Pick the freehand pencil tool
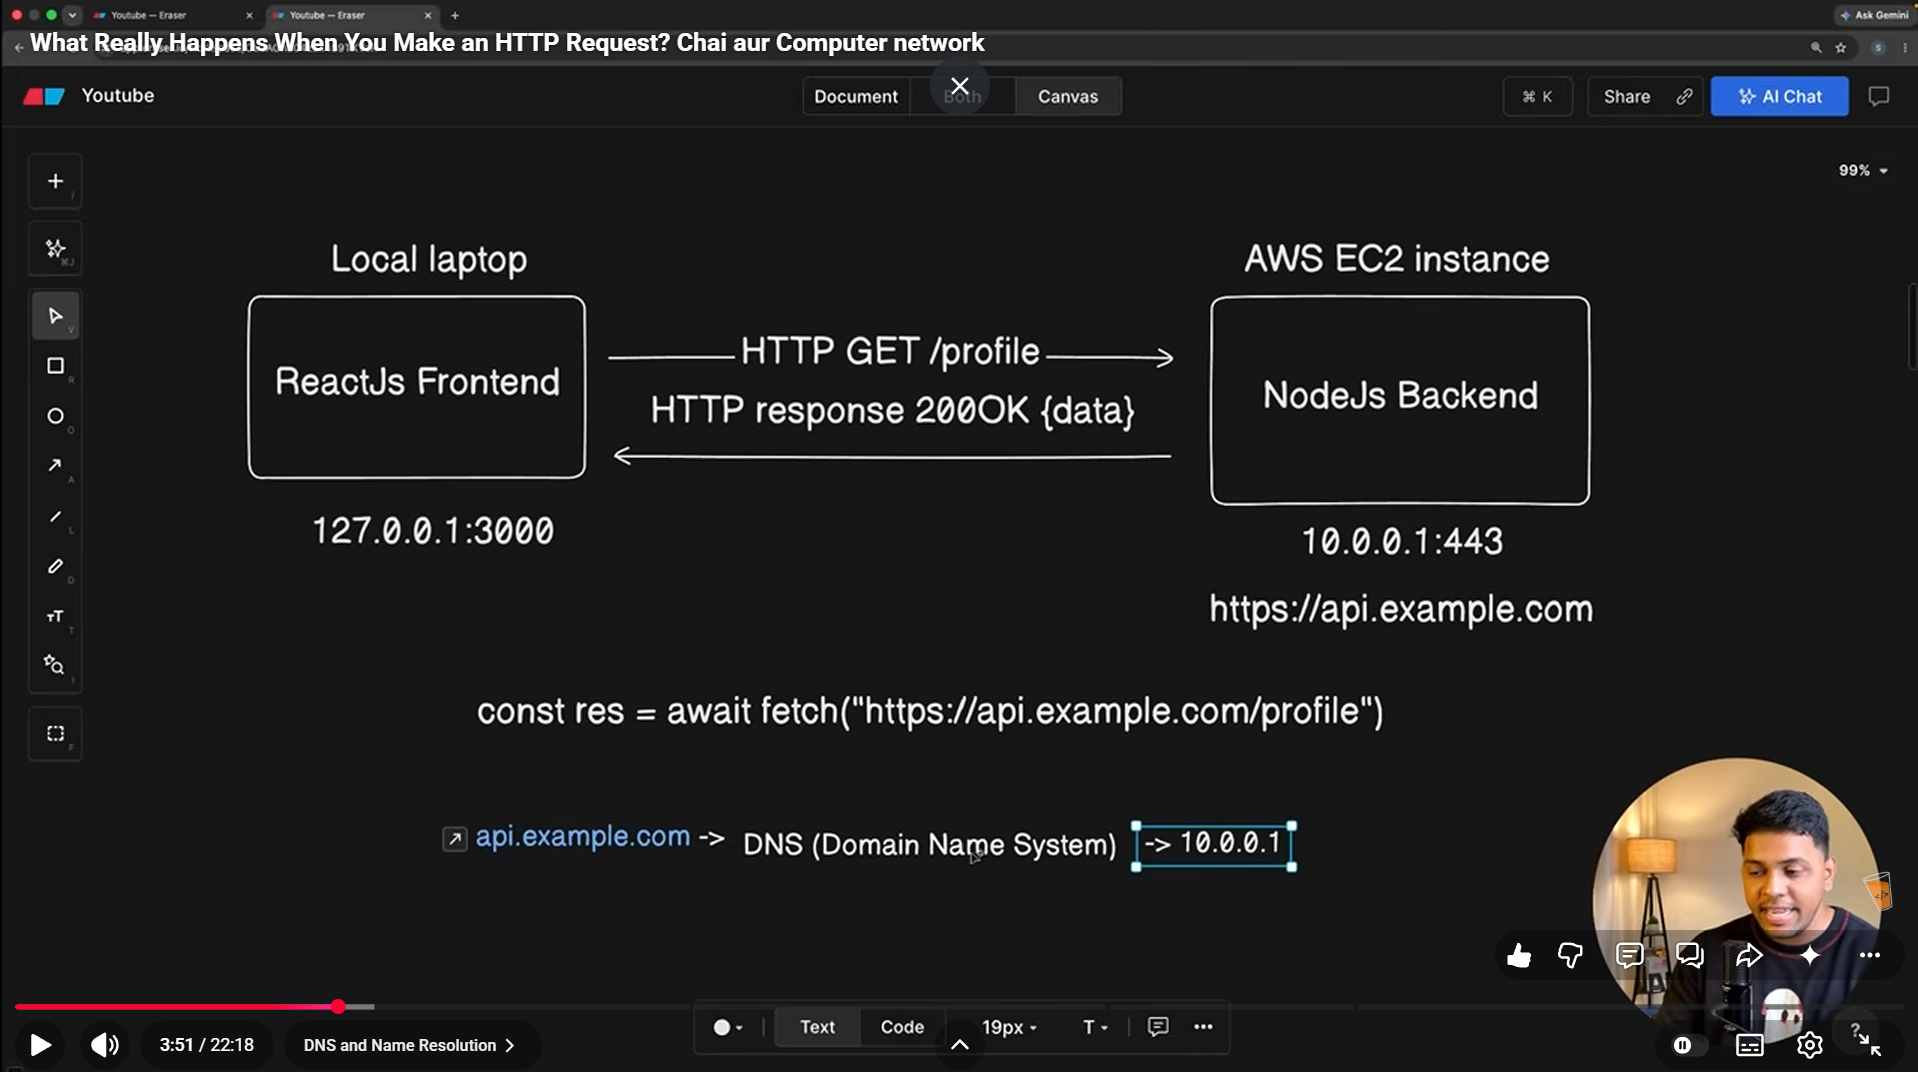 click(55, 566)
